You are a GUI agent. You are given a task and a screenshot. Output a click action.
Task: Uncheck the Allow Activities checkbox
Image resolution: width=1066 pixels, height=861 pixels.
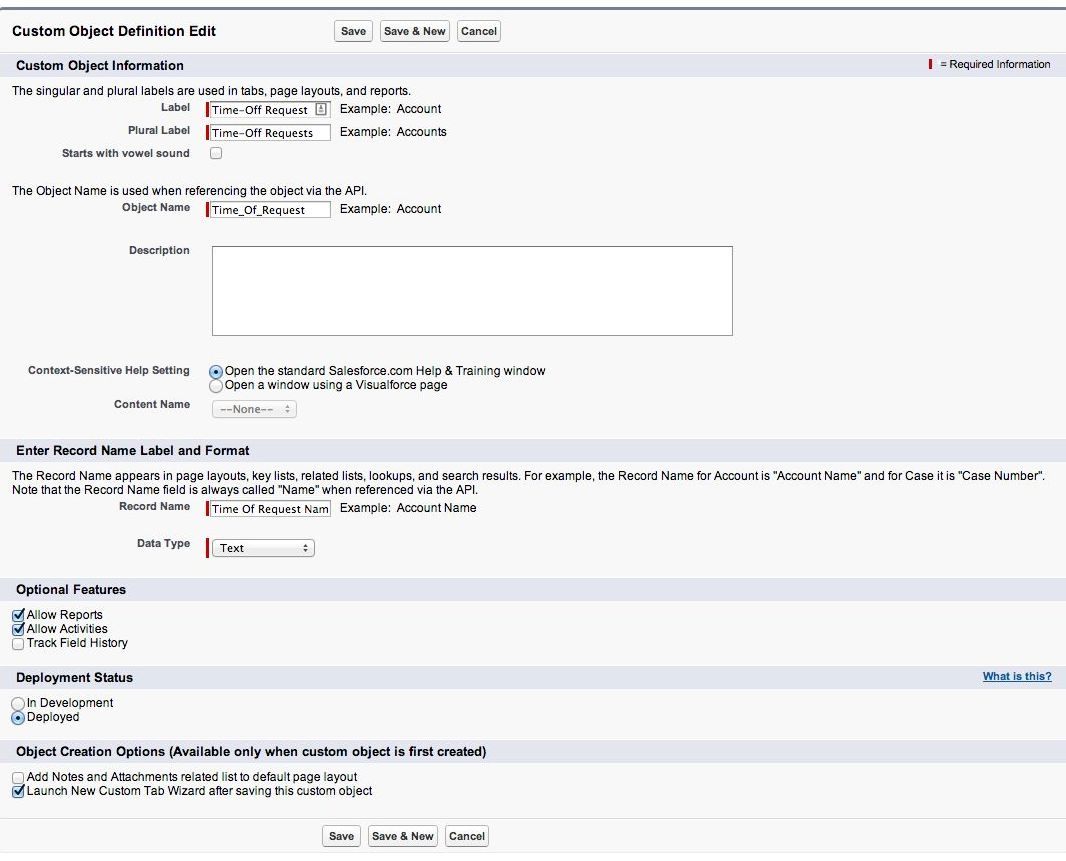[18, 629]
